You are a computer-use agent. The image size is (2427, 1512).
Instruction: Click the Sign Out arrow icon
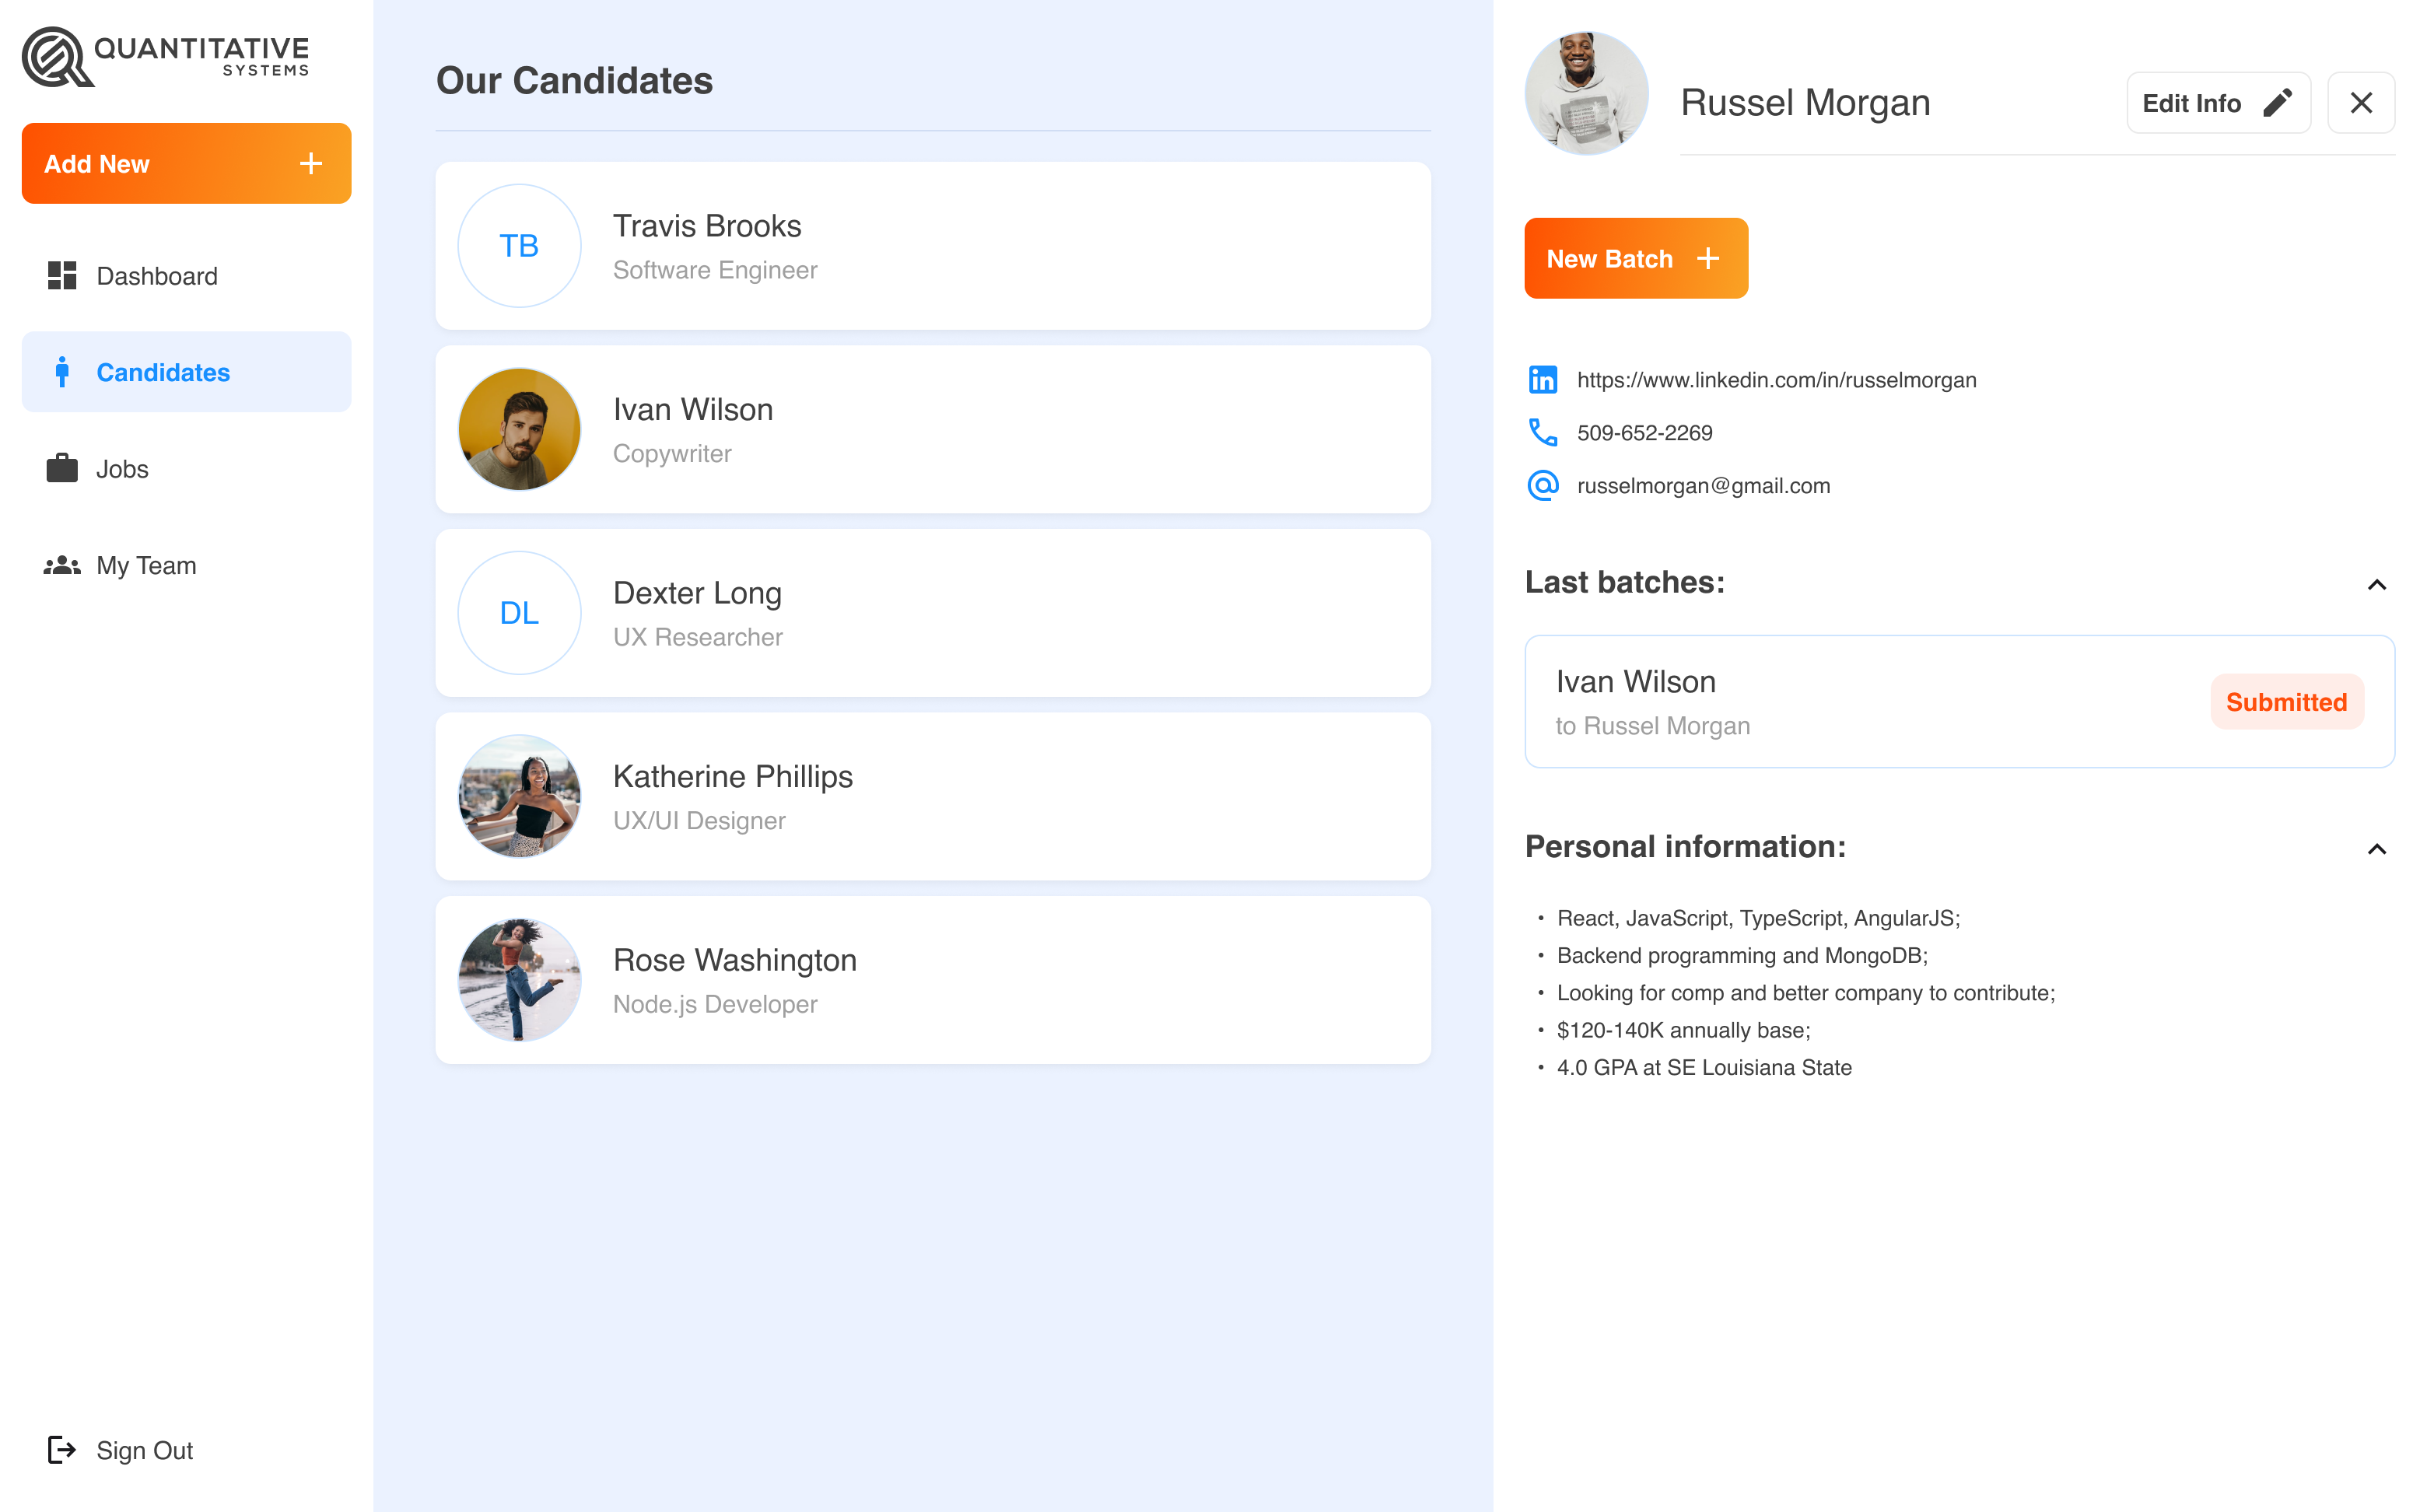pos(62,1450)
